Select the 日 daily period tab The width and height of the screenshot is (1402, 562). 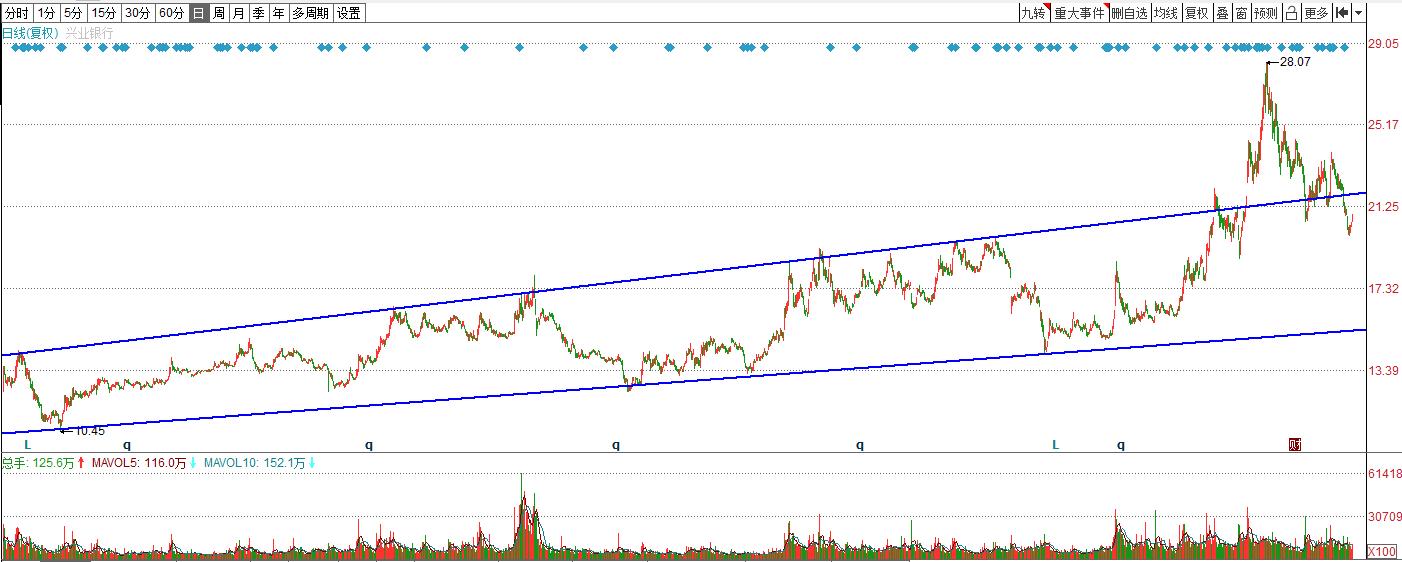[x=198, y=13]
